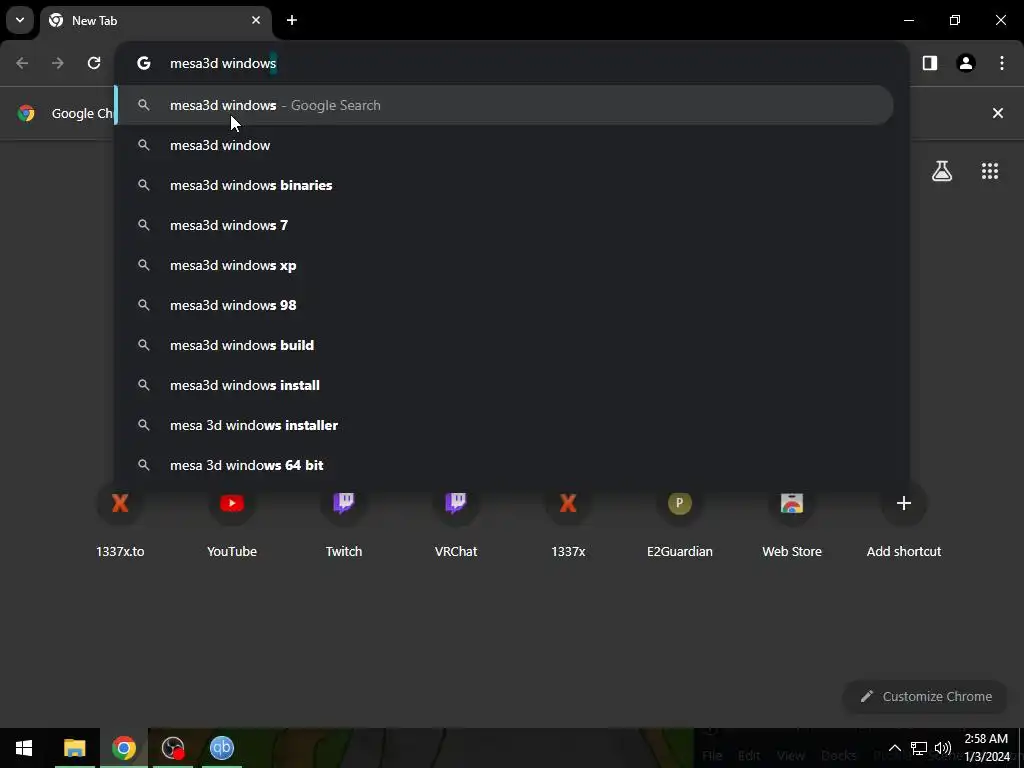This screenshot has height=768, width=1024.
Task: Choose suggestion mesa 3d windows 64 bit
Action: pos(504,465)
